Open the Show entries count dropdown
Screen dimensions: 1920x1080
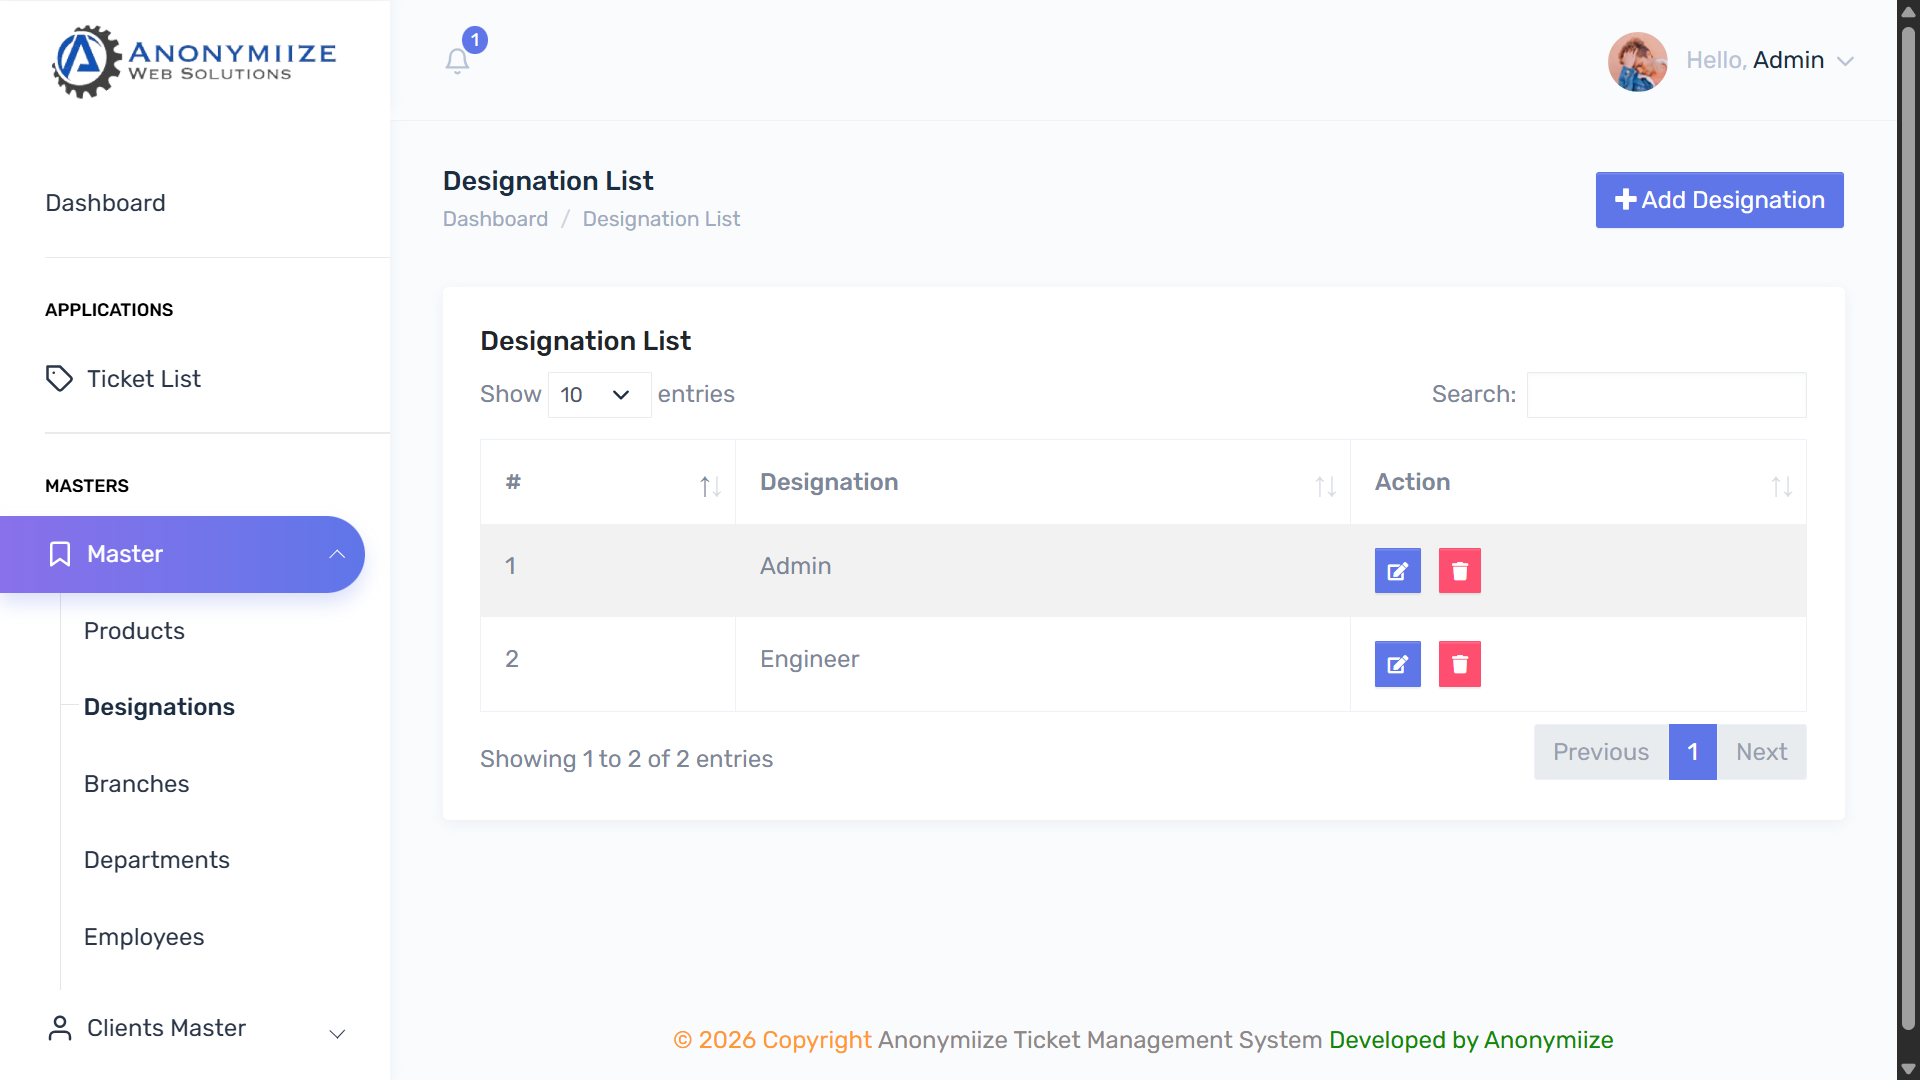tap(599, 395)
